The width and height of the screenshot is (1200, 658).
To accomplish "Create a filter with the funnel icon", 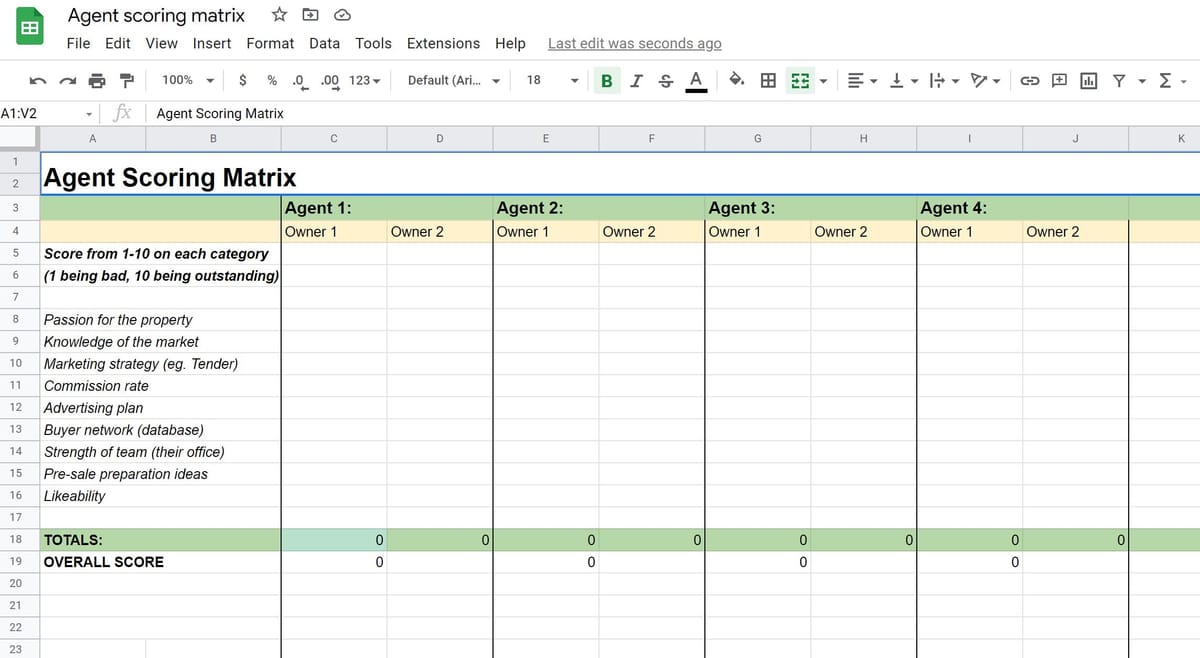I will (x=1118, y=80).
